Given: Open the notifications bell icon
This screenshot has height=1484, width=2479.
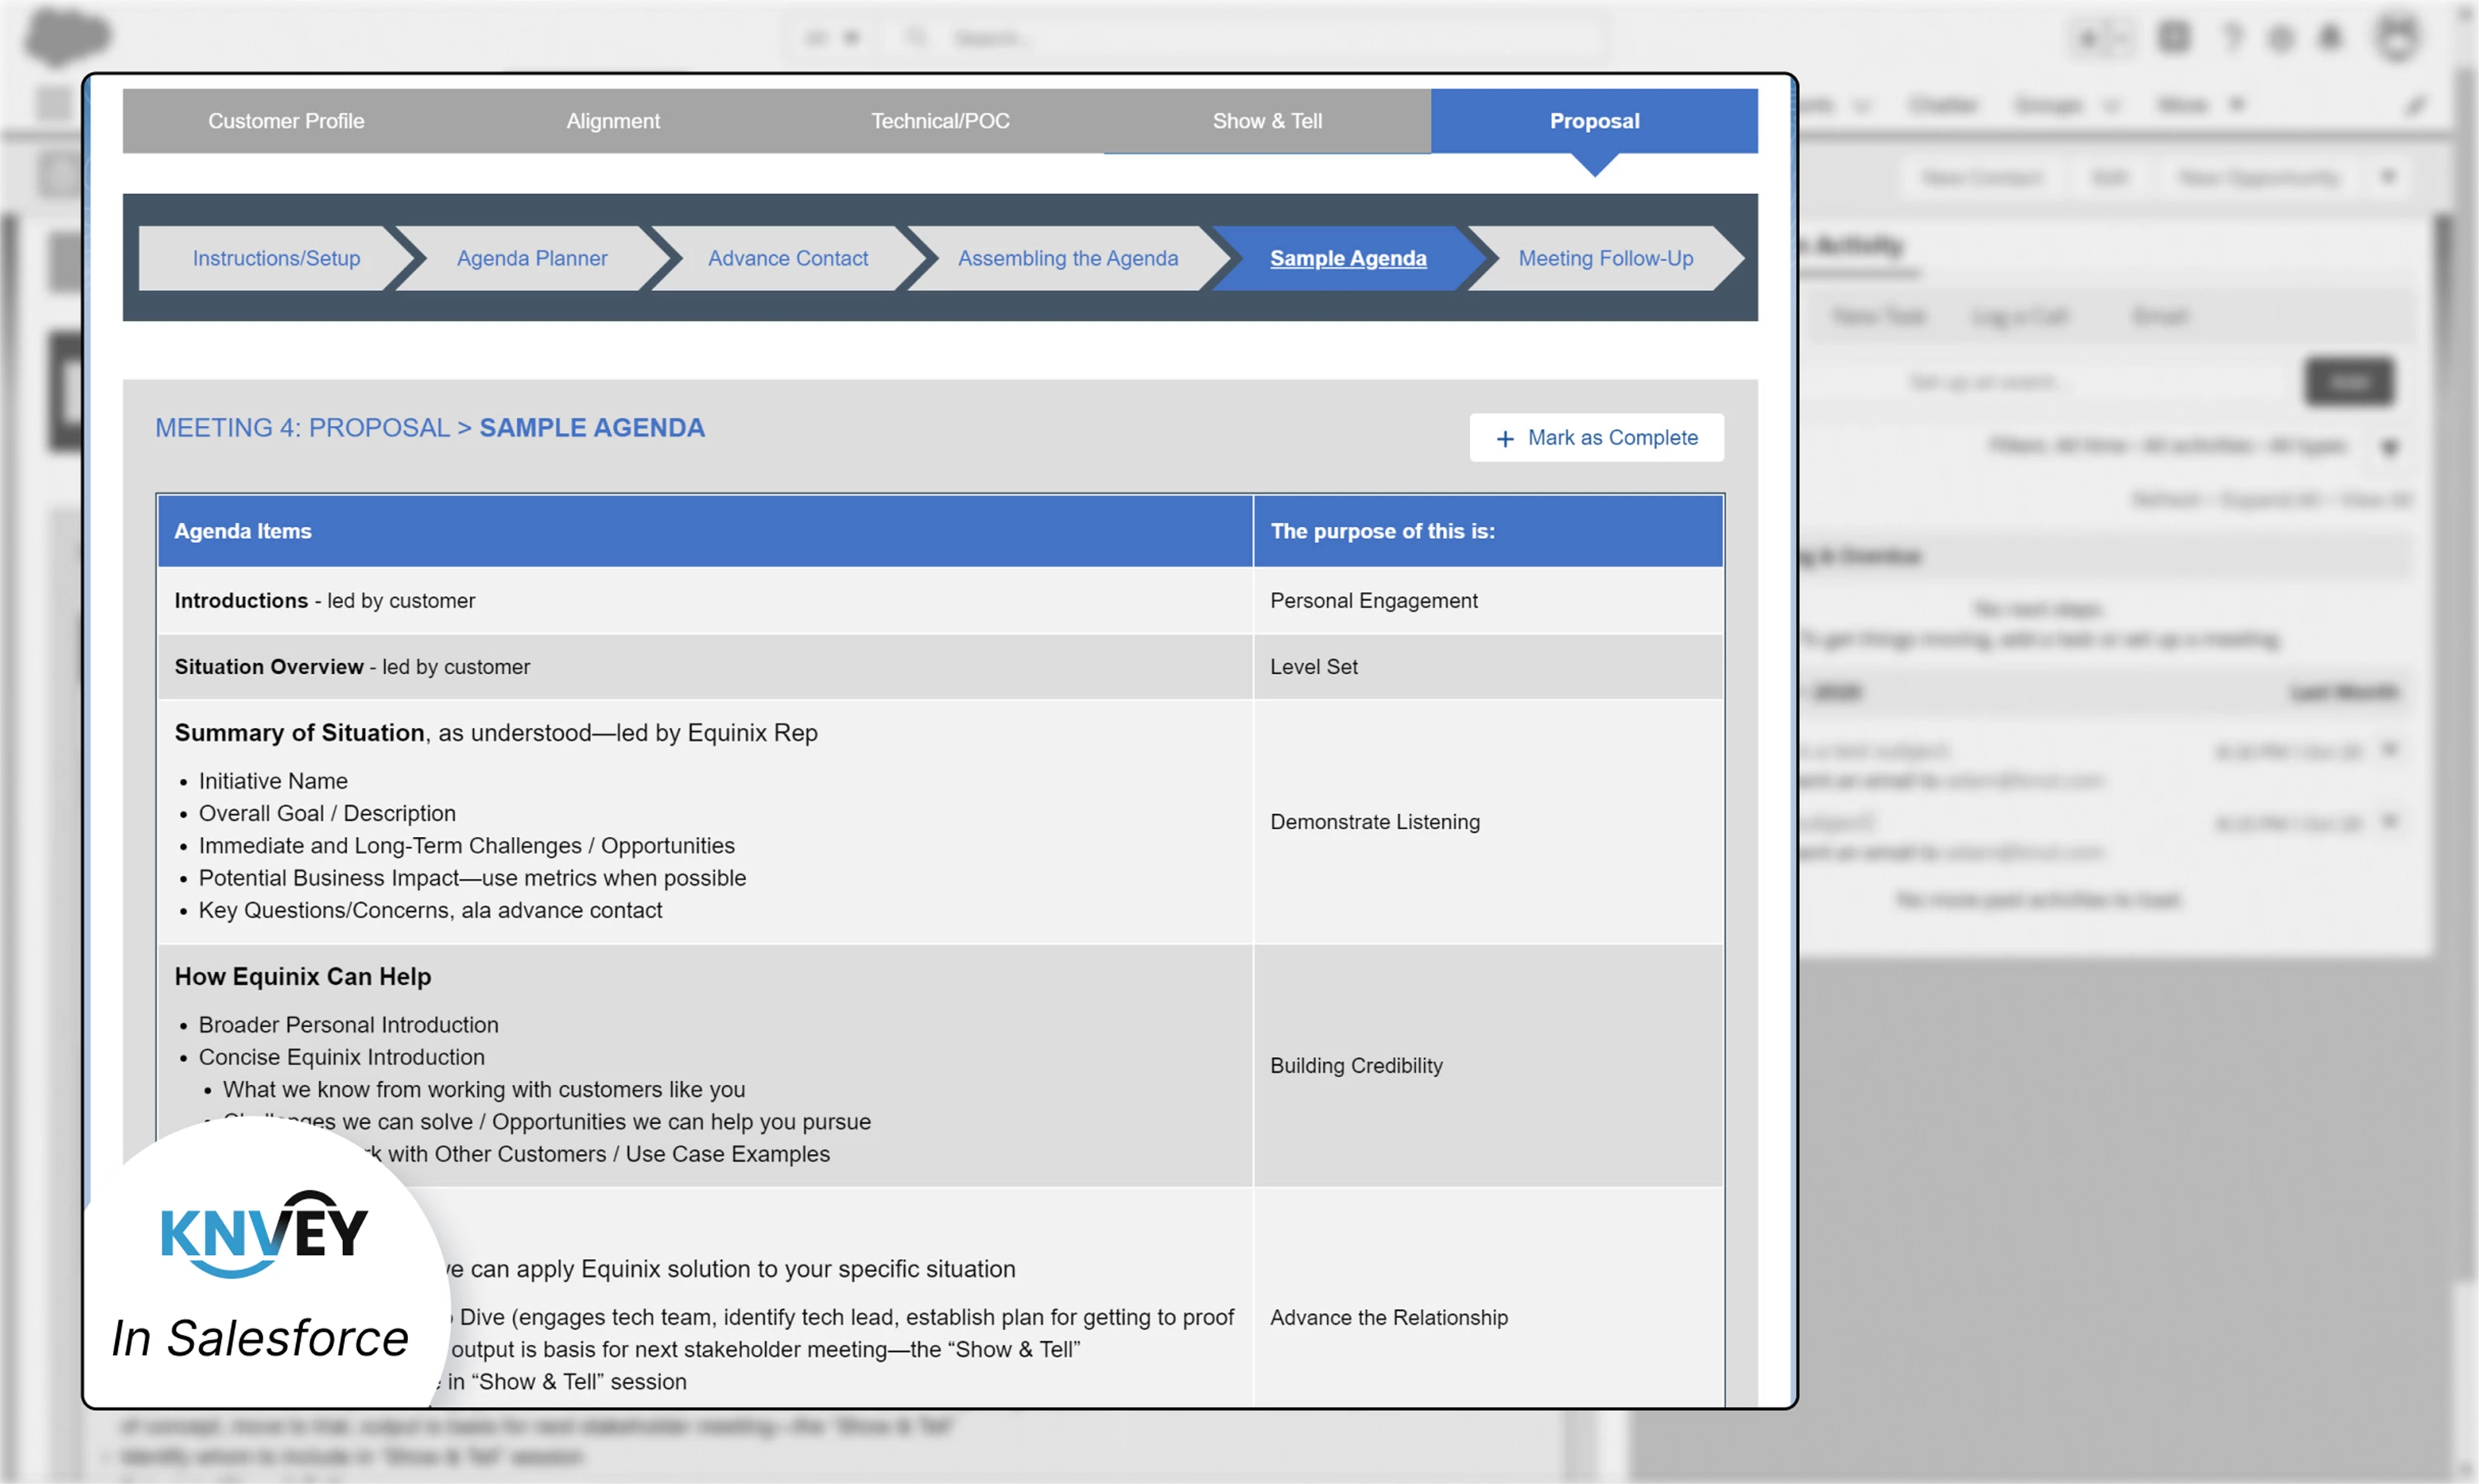Looking at the screenshot, I should point(2330,38).
